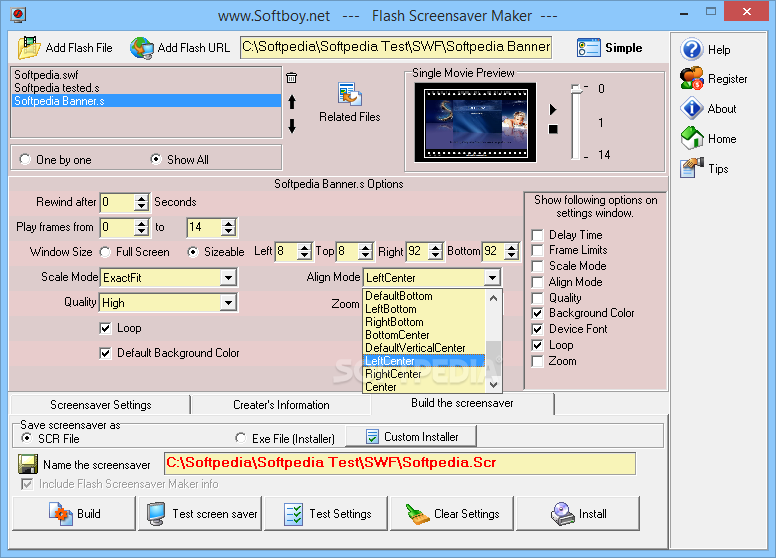The image size is (776, 558).
Task: Collapse the Align Mode dropdown arrow
Action: (x=492, y=278)
